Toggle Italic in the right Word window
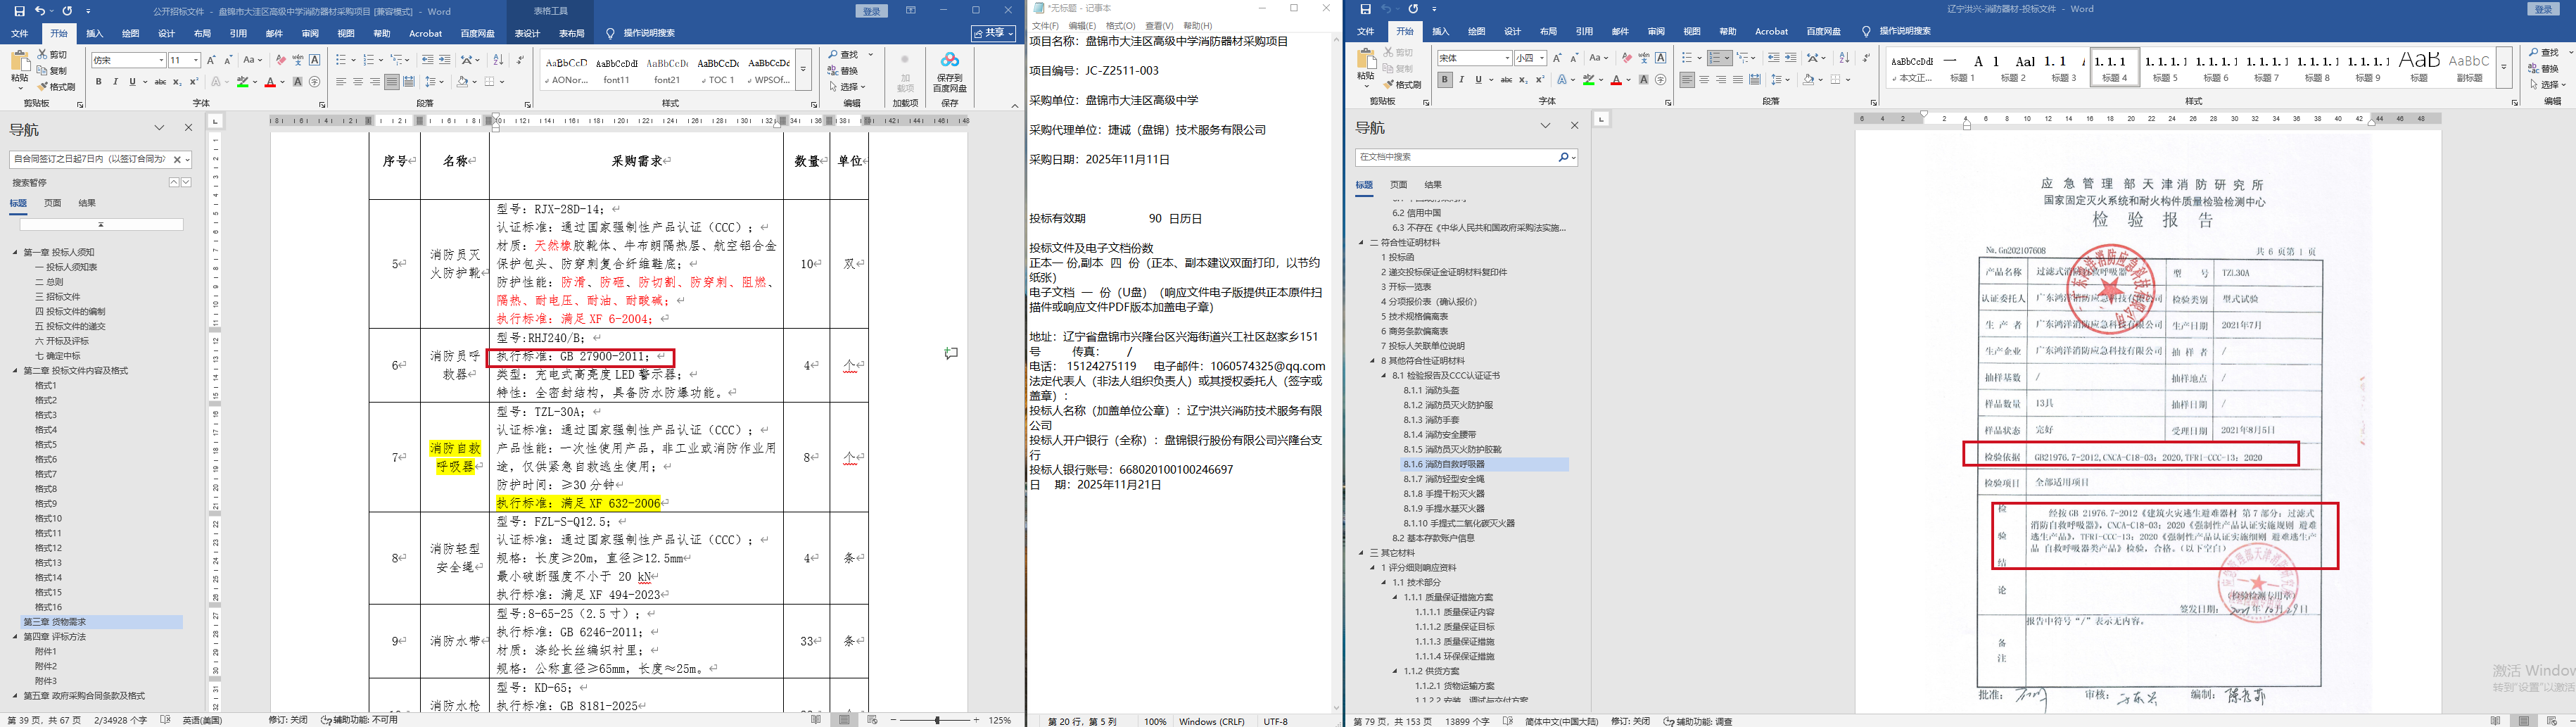 [1462, 80]
